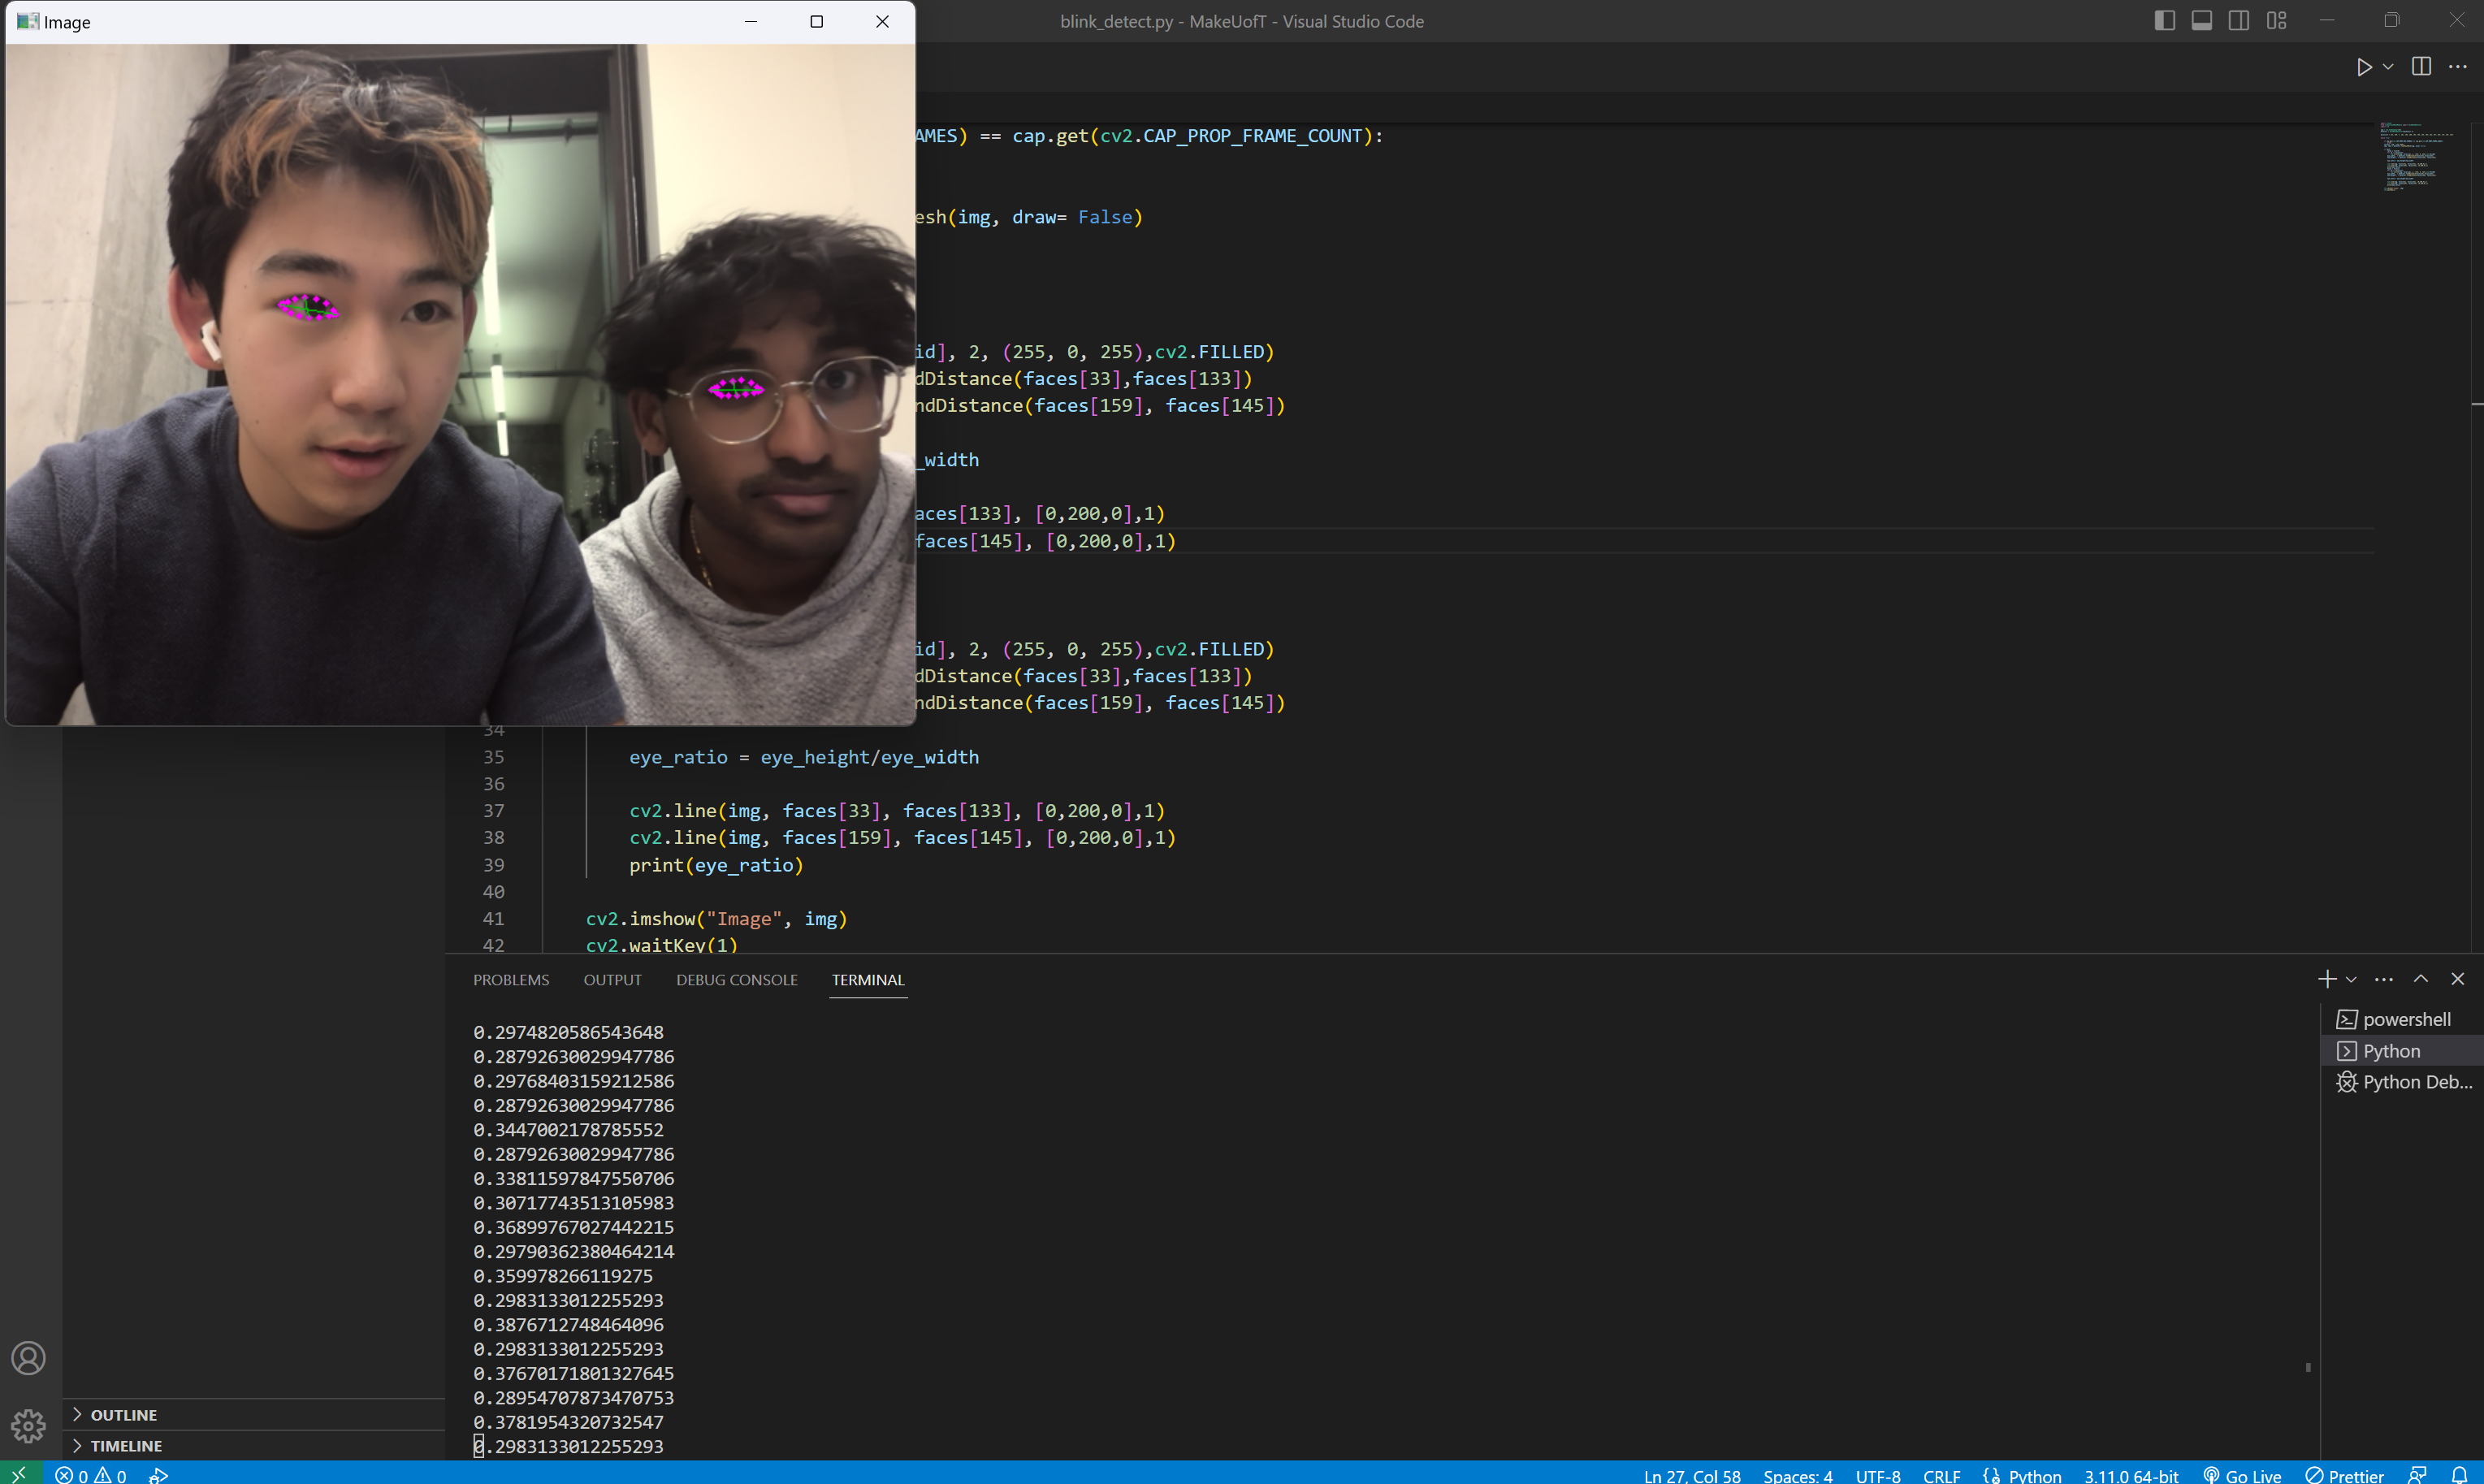Open the Customize Layout icon
Screen dimensions: 2484x1484
(2276, 21)
